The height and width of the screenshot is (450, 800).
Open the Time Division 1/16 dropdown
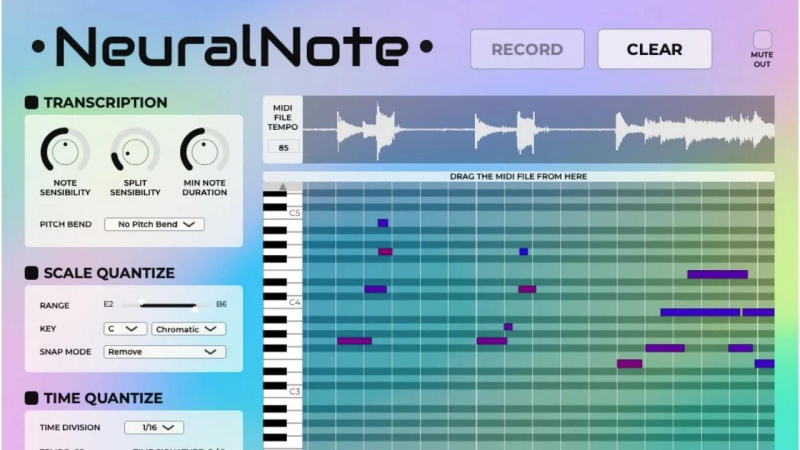(x=154, y=428)
